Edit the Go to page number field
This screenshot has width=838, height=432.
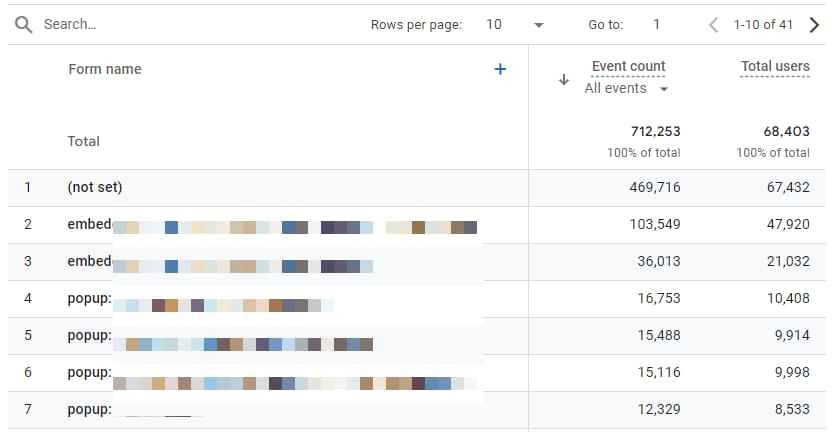656,25
